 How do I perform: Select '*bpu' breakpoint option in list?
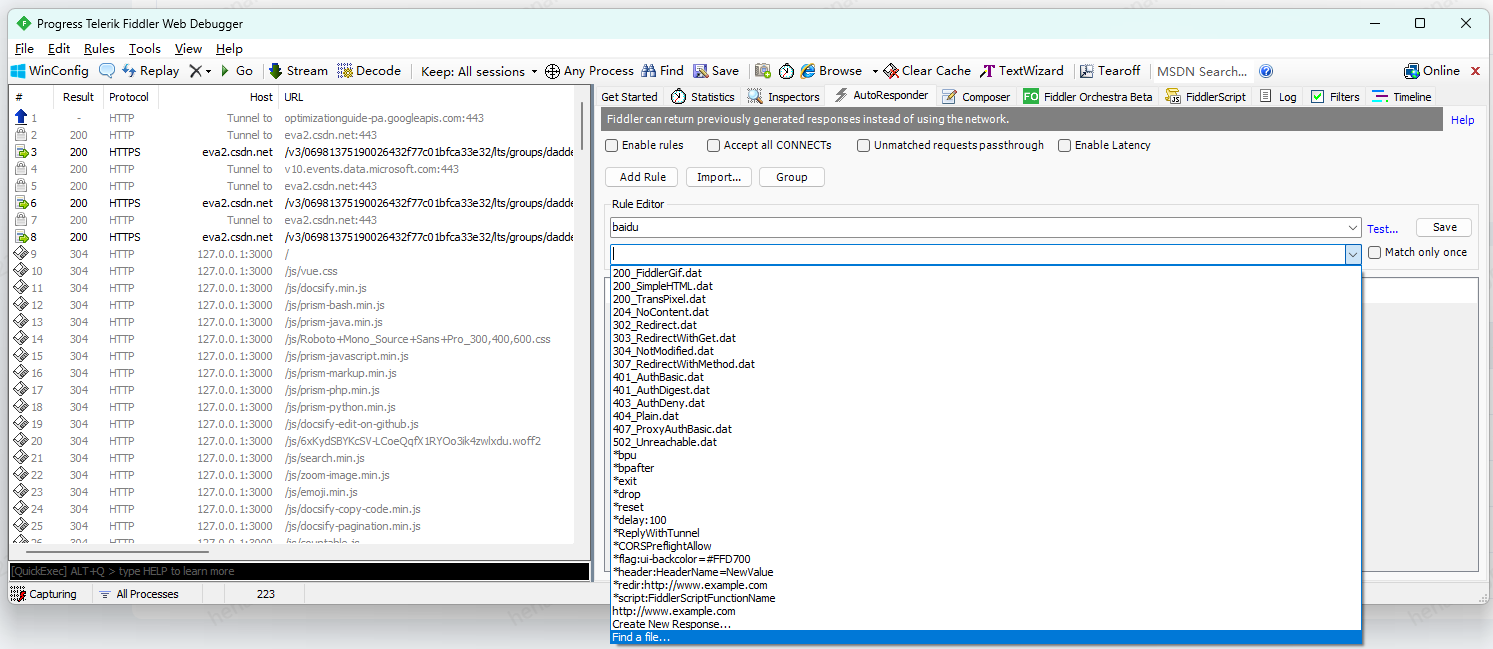pos(986,455)
